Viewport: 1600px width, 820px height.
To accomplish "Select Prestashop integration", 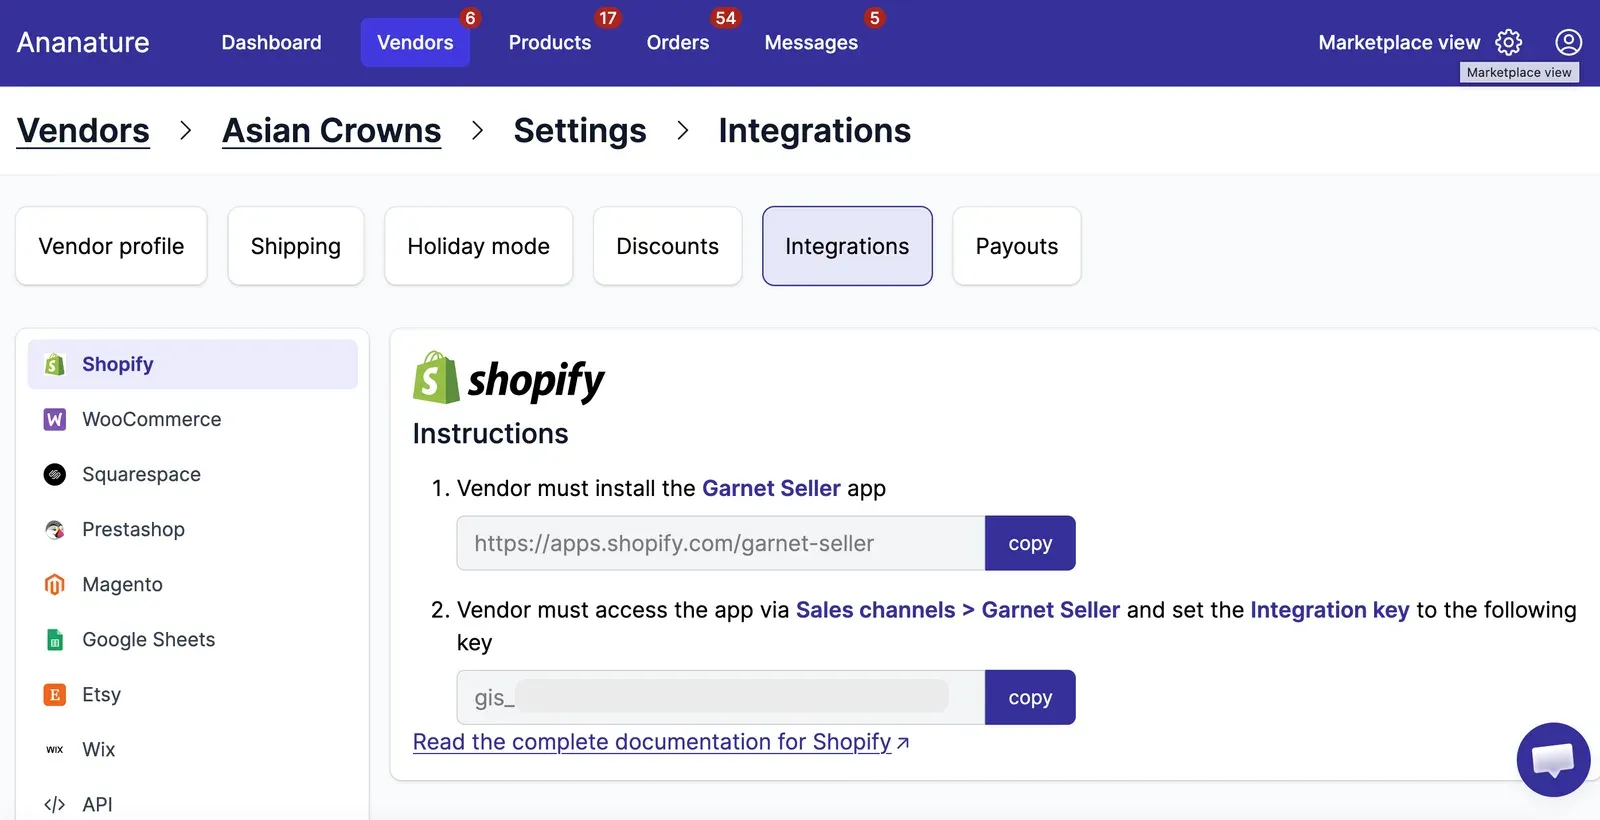I will (193, 530).
